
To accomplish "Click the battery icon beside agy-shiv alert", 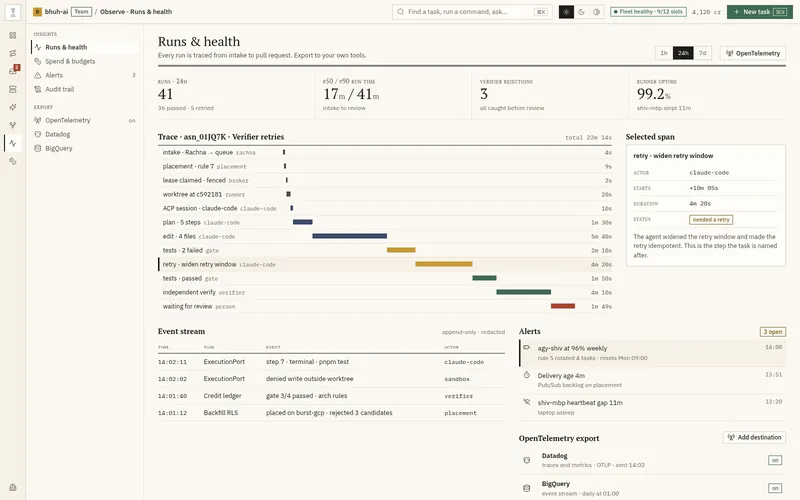I will (x=527, y=347).
